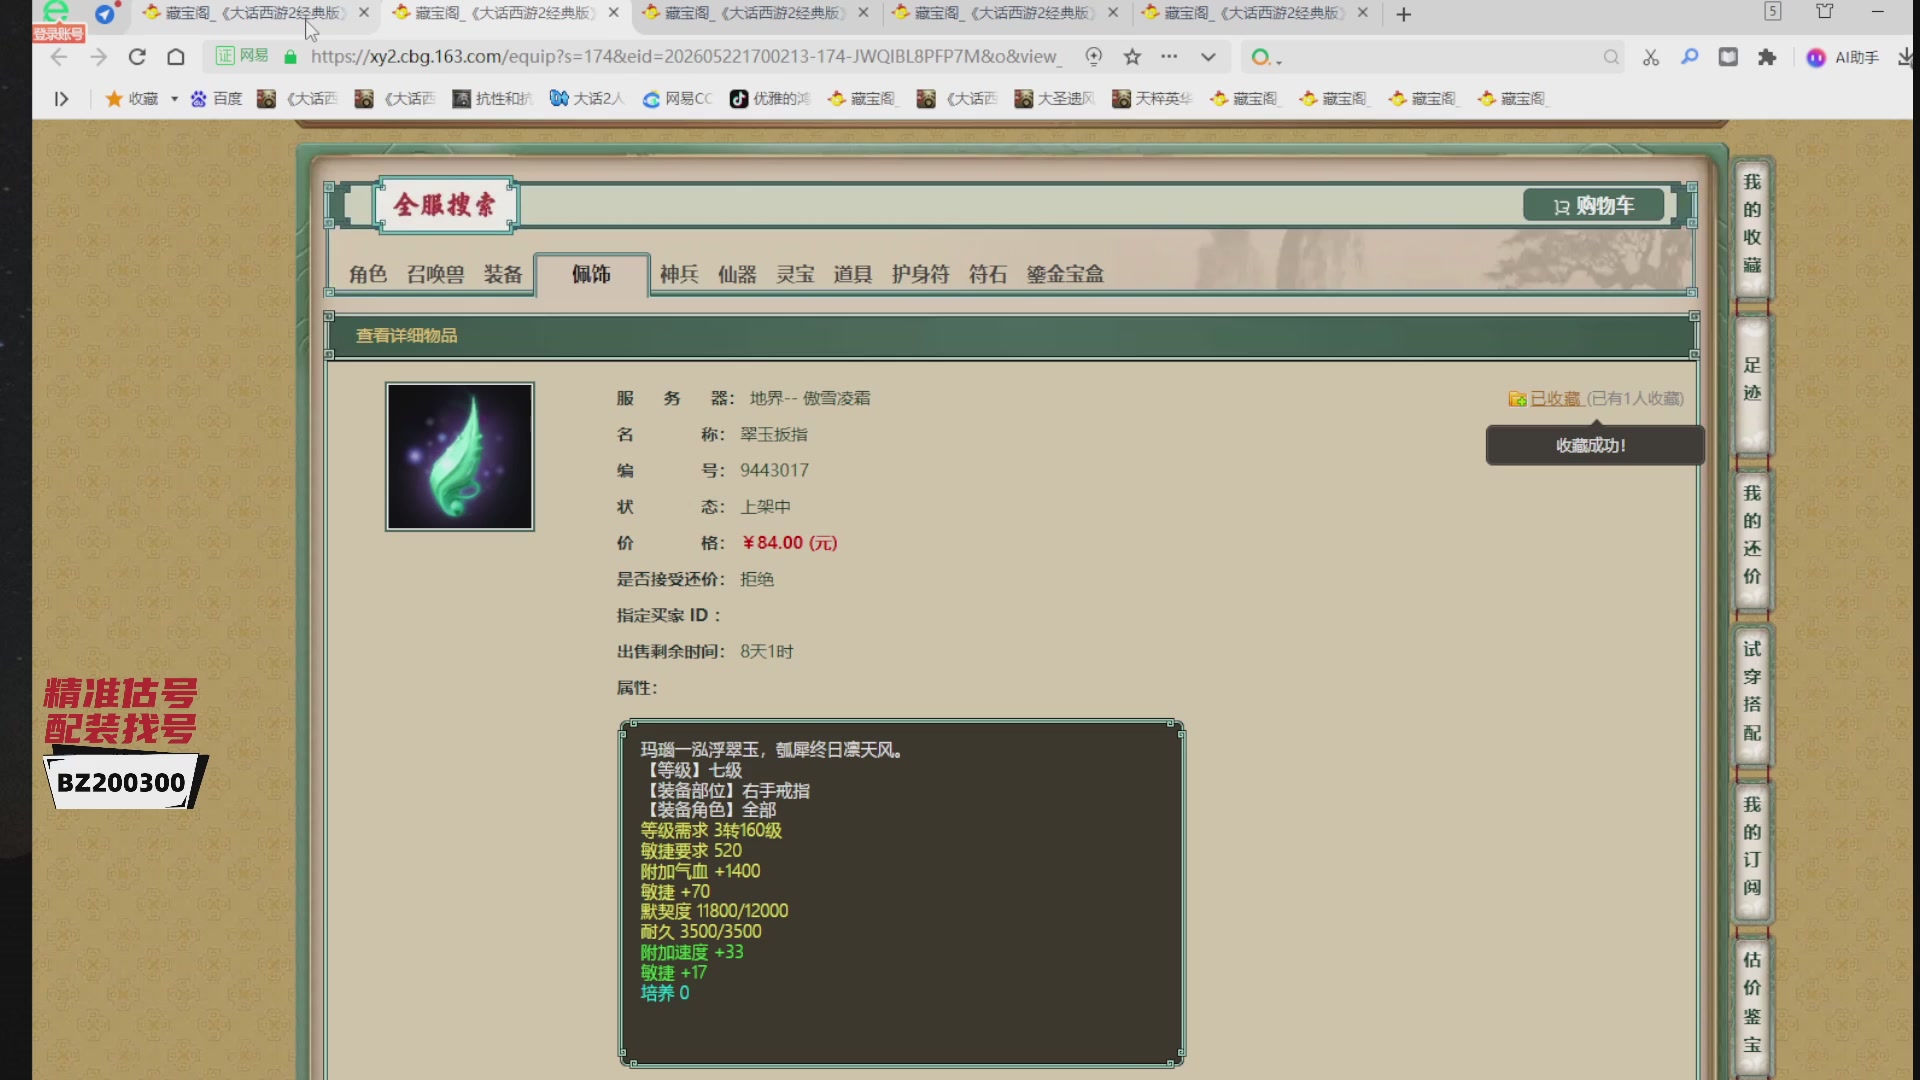Open the TikTok 优雅的 bookmark

[769, 99]
